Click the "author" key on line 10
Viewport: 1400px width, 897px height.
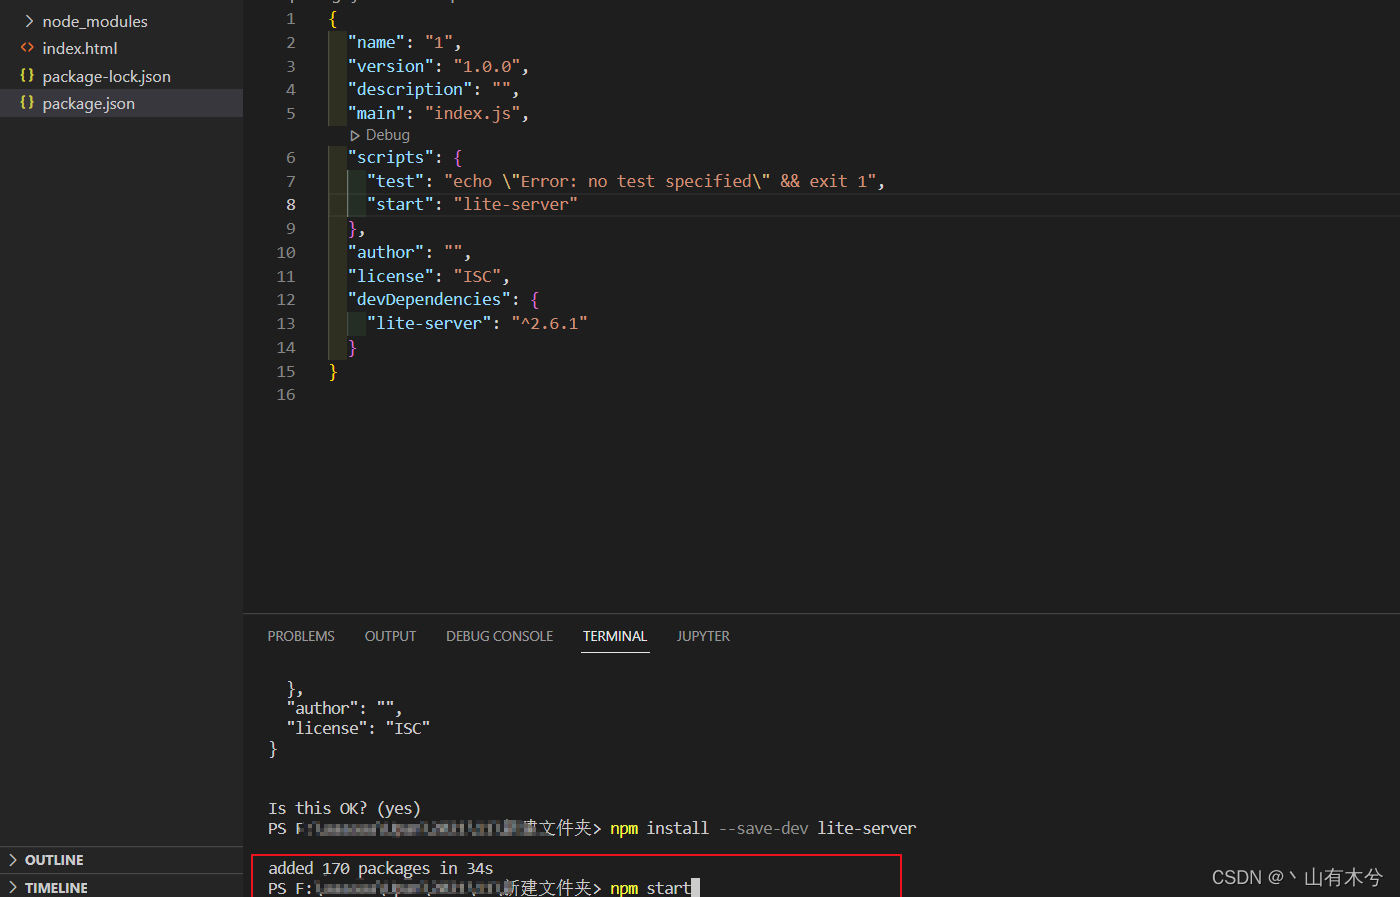tap(386, 253)
